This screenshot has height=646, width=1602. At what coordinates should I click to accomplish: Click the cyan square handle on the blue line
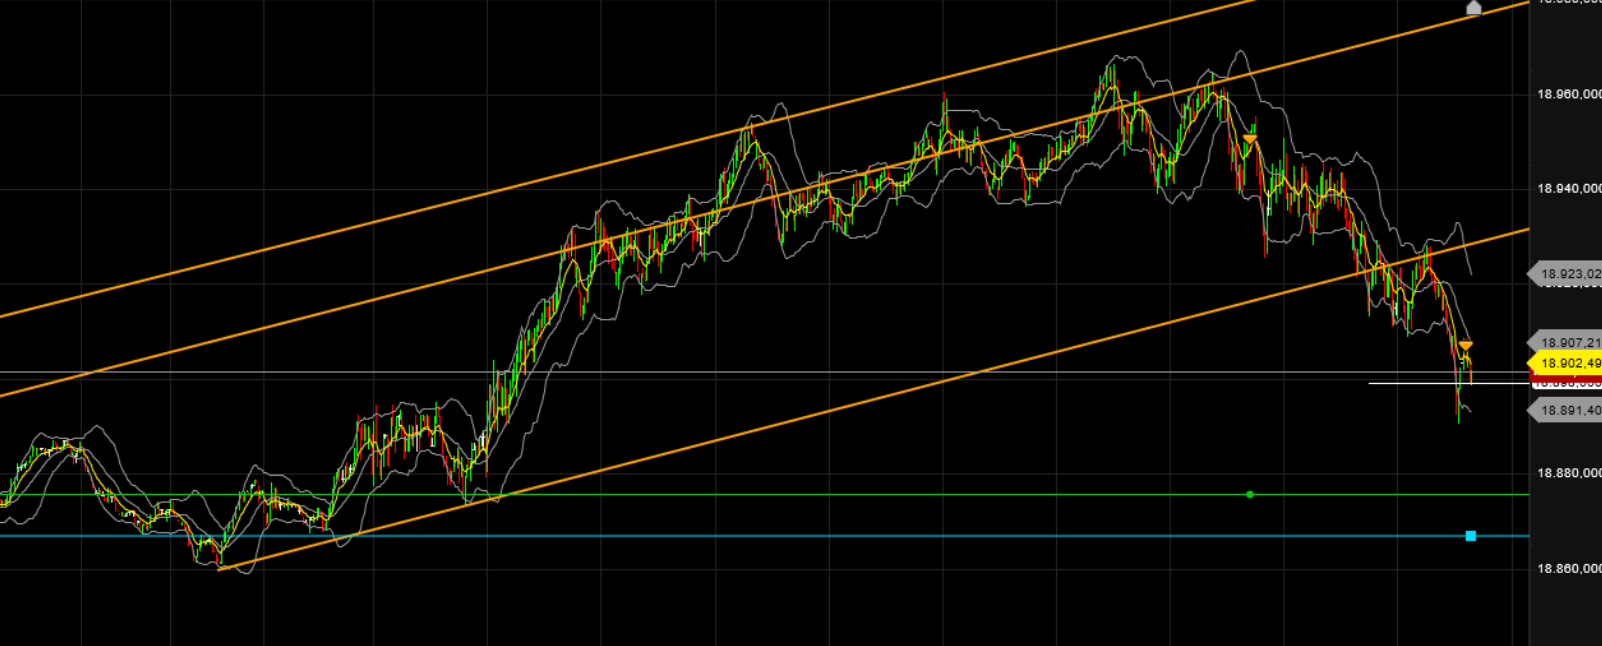(x=1470, y=536)
